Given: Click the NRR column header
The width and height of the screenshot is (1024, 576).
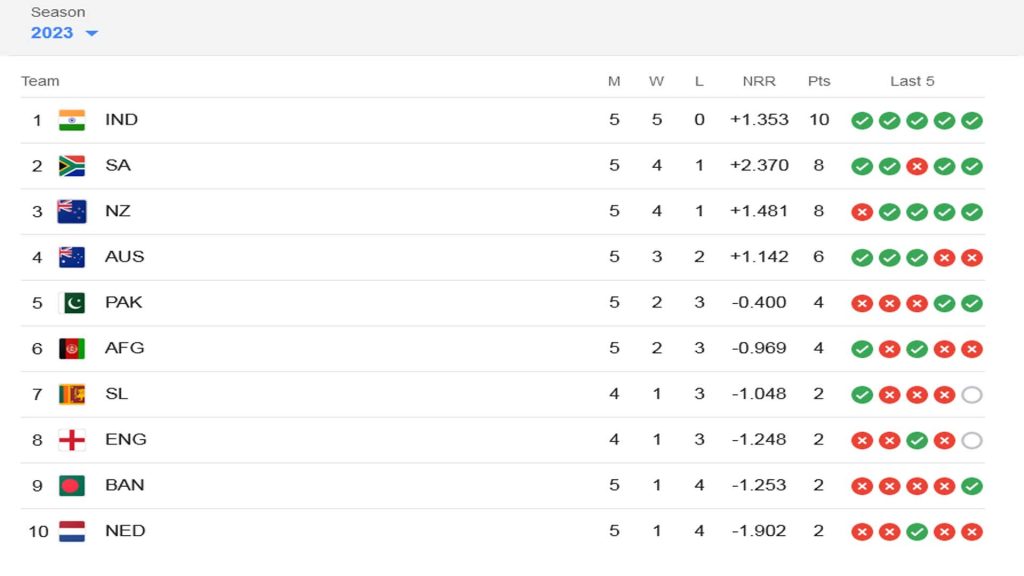Looking at the screenshot, I should [759, 81].
